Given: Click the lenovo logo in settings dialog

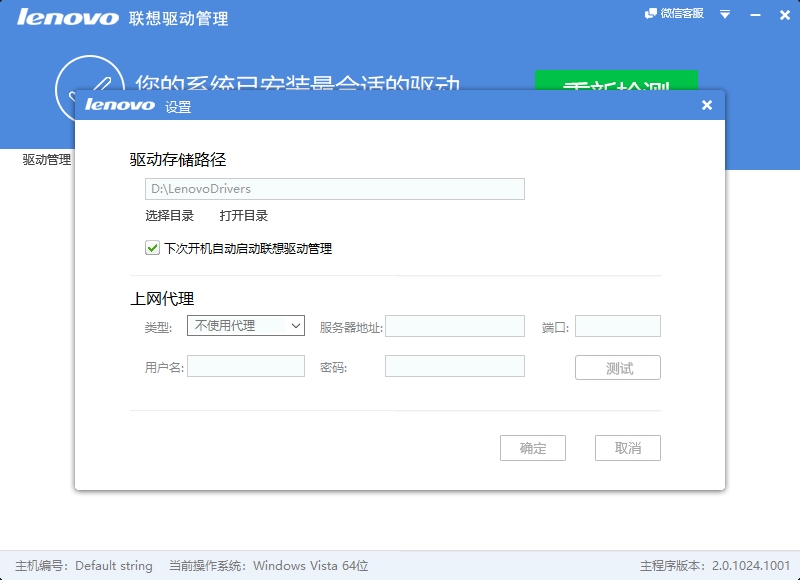Looking at the screenshot, I should [120, 105].
